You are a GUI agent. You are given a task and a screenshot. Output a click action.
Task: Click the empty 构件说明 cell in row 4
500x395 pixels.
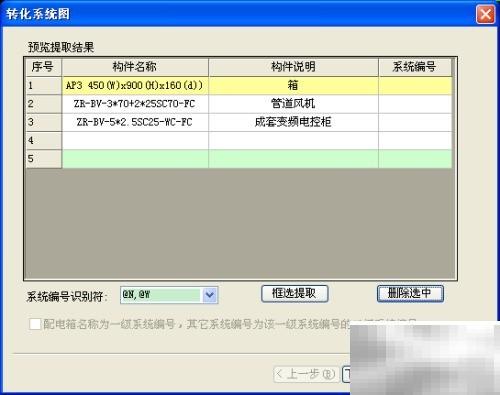click(x=293, y=141)
